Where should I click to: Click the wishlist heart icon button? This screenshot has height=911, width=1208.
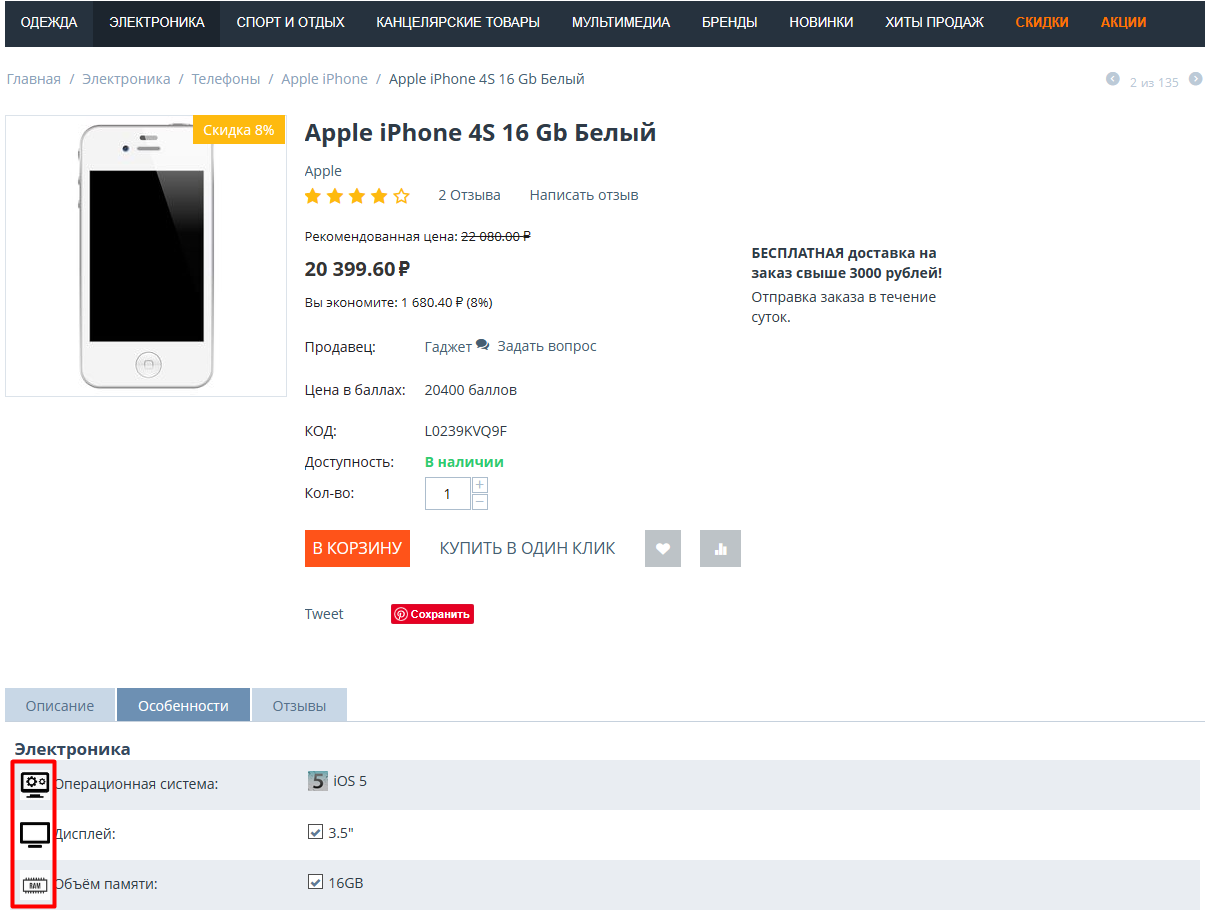[x=663, y=549]
